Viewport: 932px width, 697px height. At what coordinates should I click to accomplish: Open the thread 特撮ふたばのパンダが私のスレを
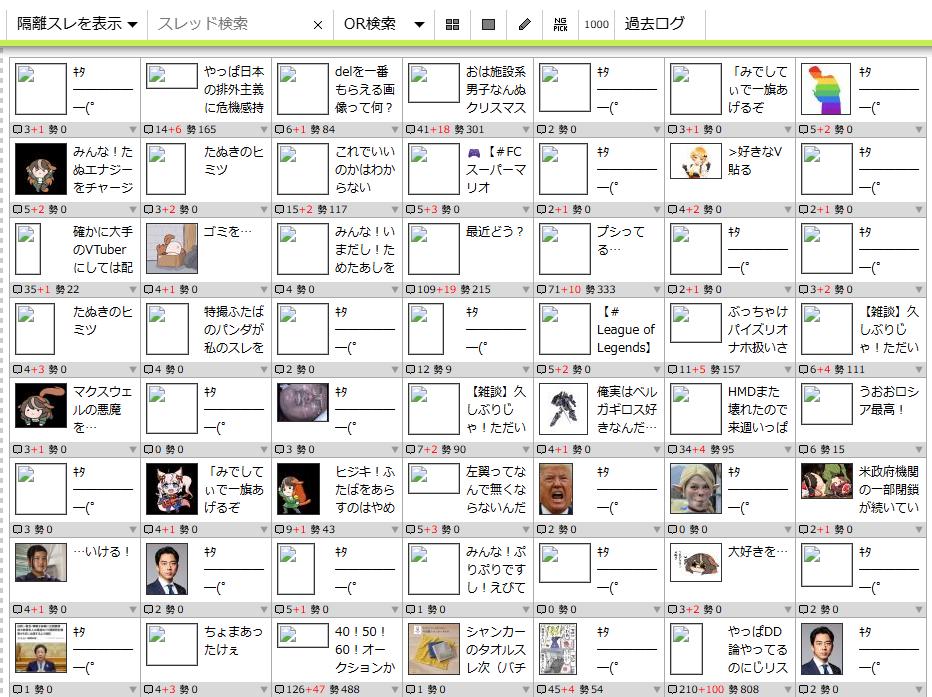(x=234, y=330)
